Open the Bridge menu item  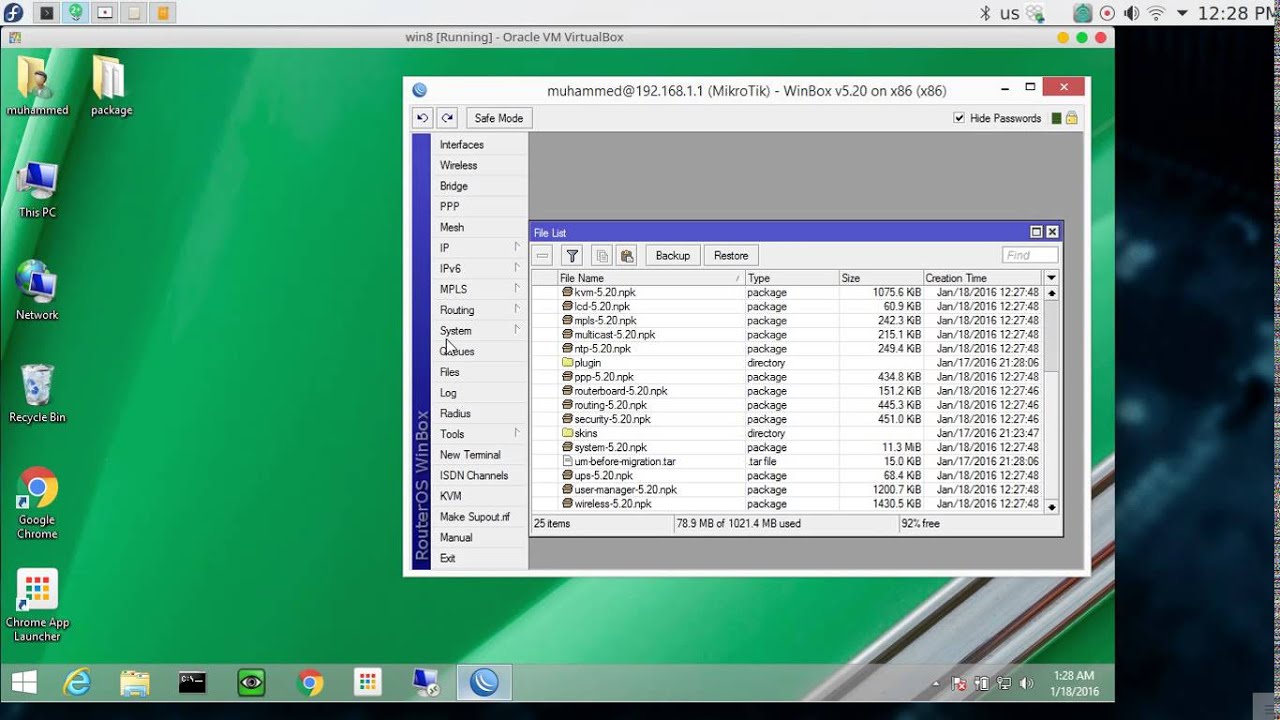[x=454, y=186]
